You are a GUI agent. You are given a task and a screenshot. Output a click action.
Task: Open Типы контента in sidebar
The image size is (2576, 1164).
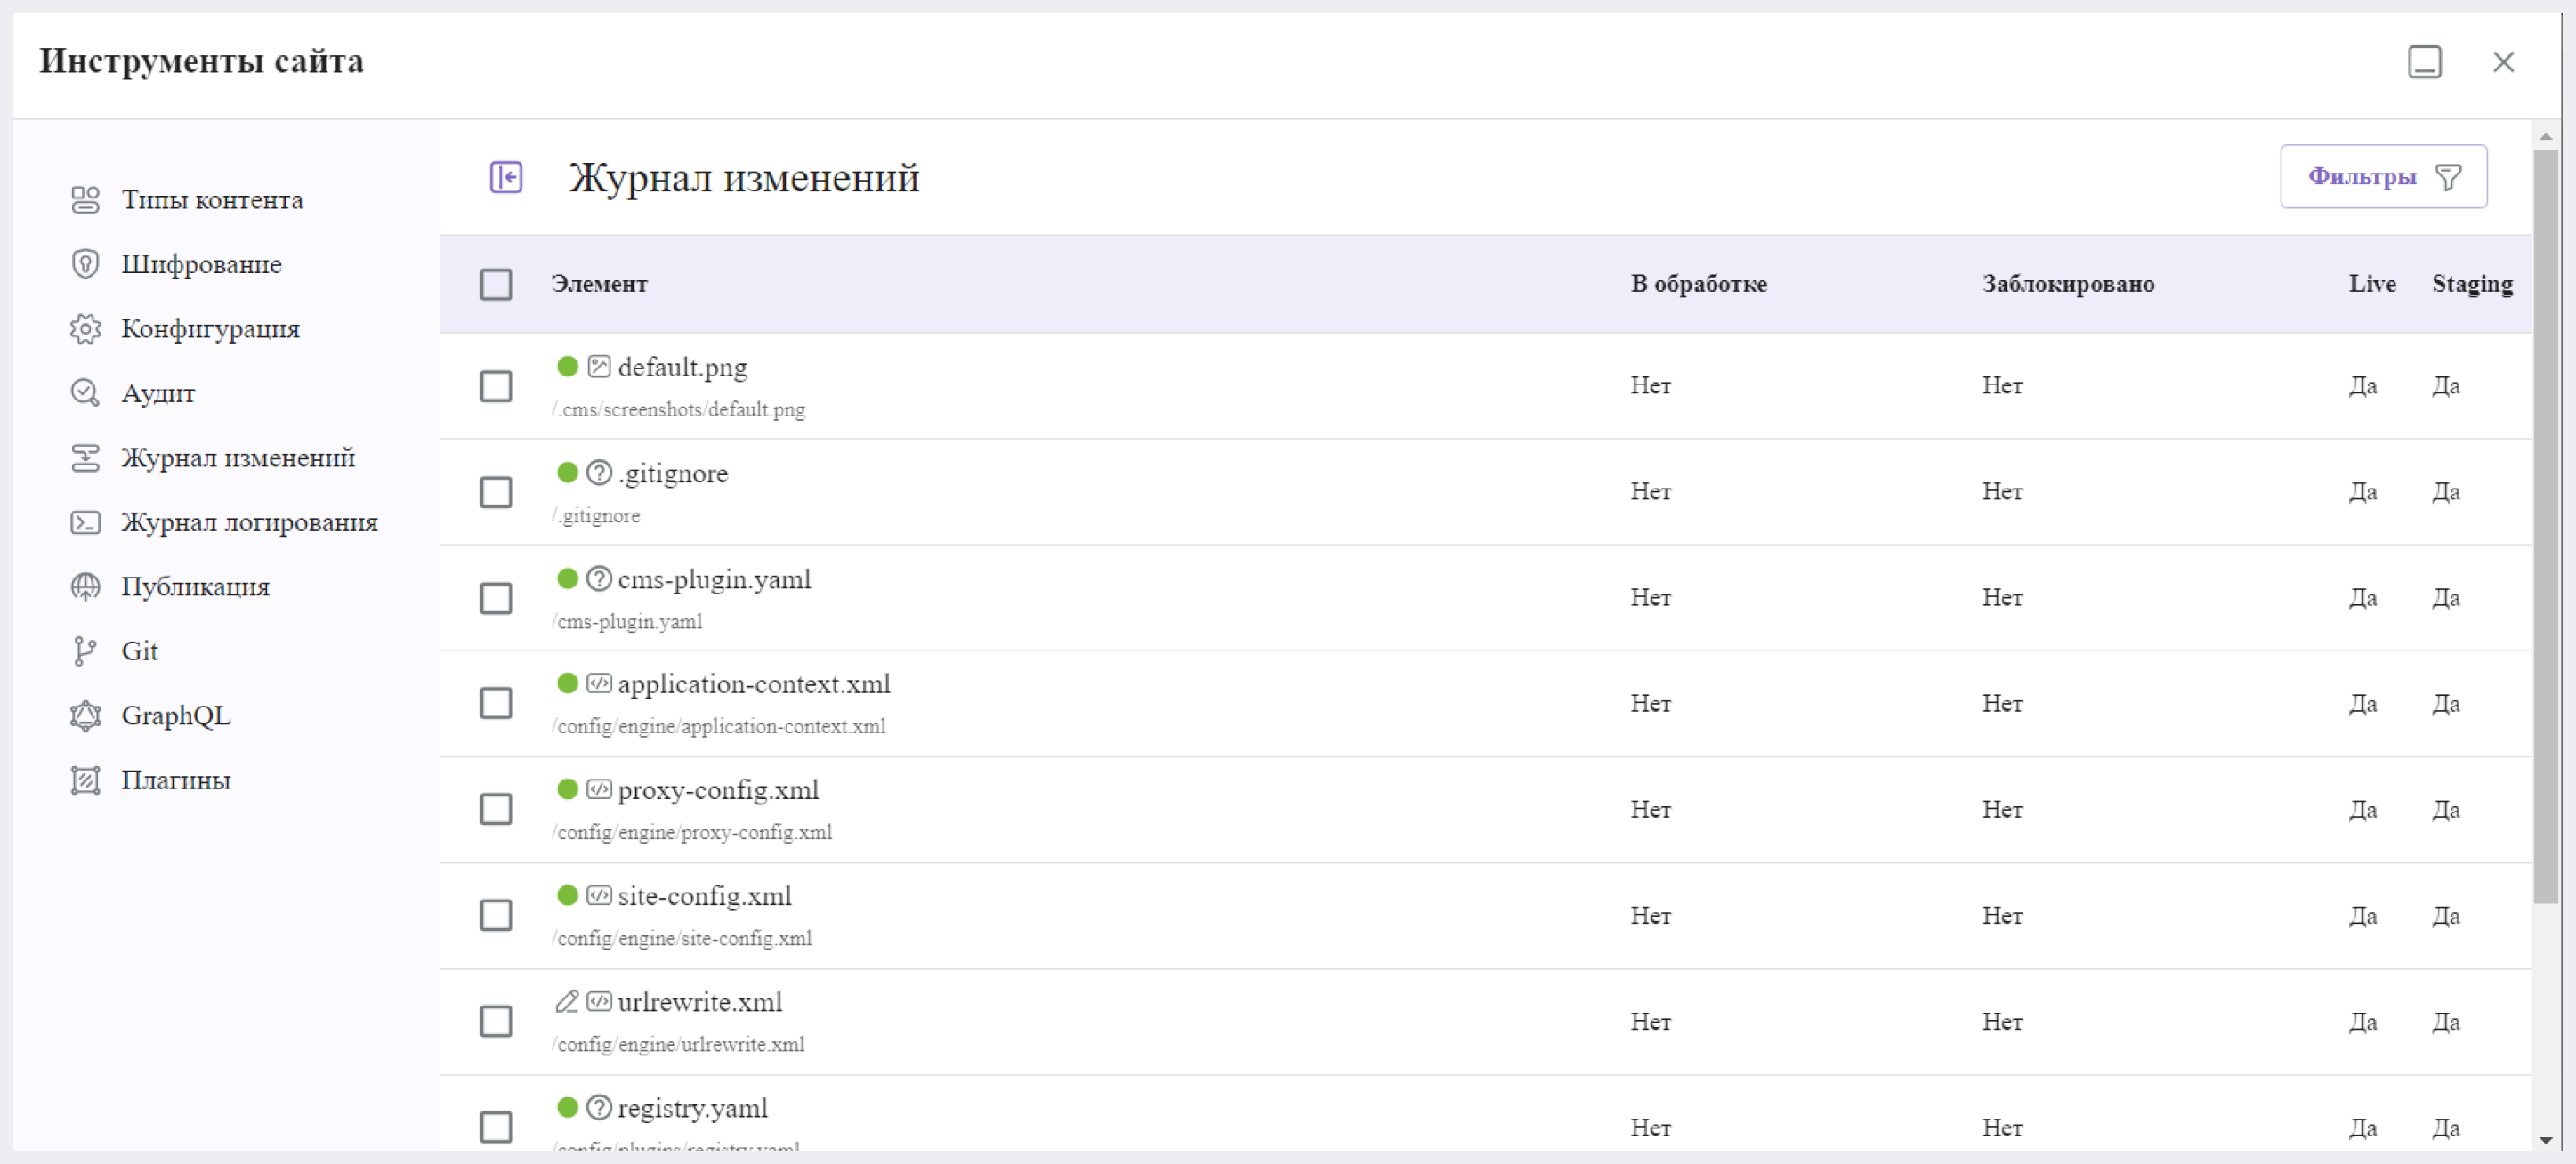click(212, 200)
